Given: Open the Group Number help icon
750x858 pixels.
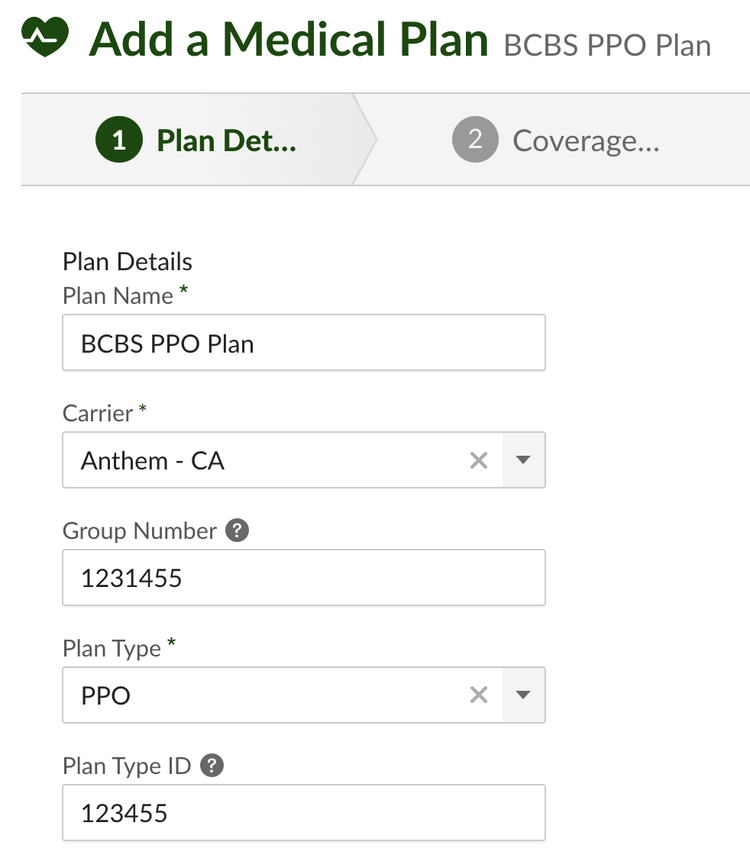Looking at the screenshot, I should [237, 530].
